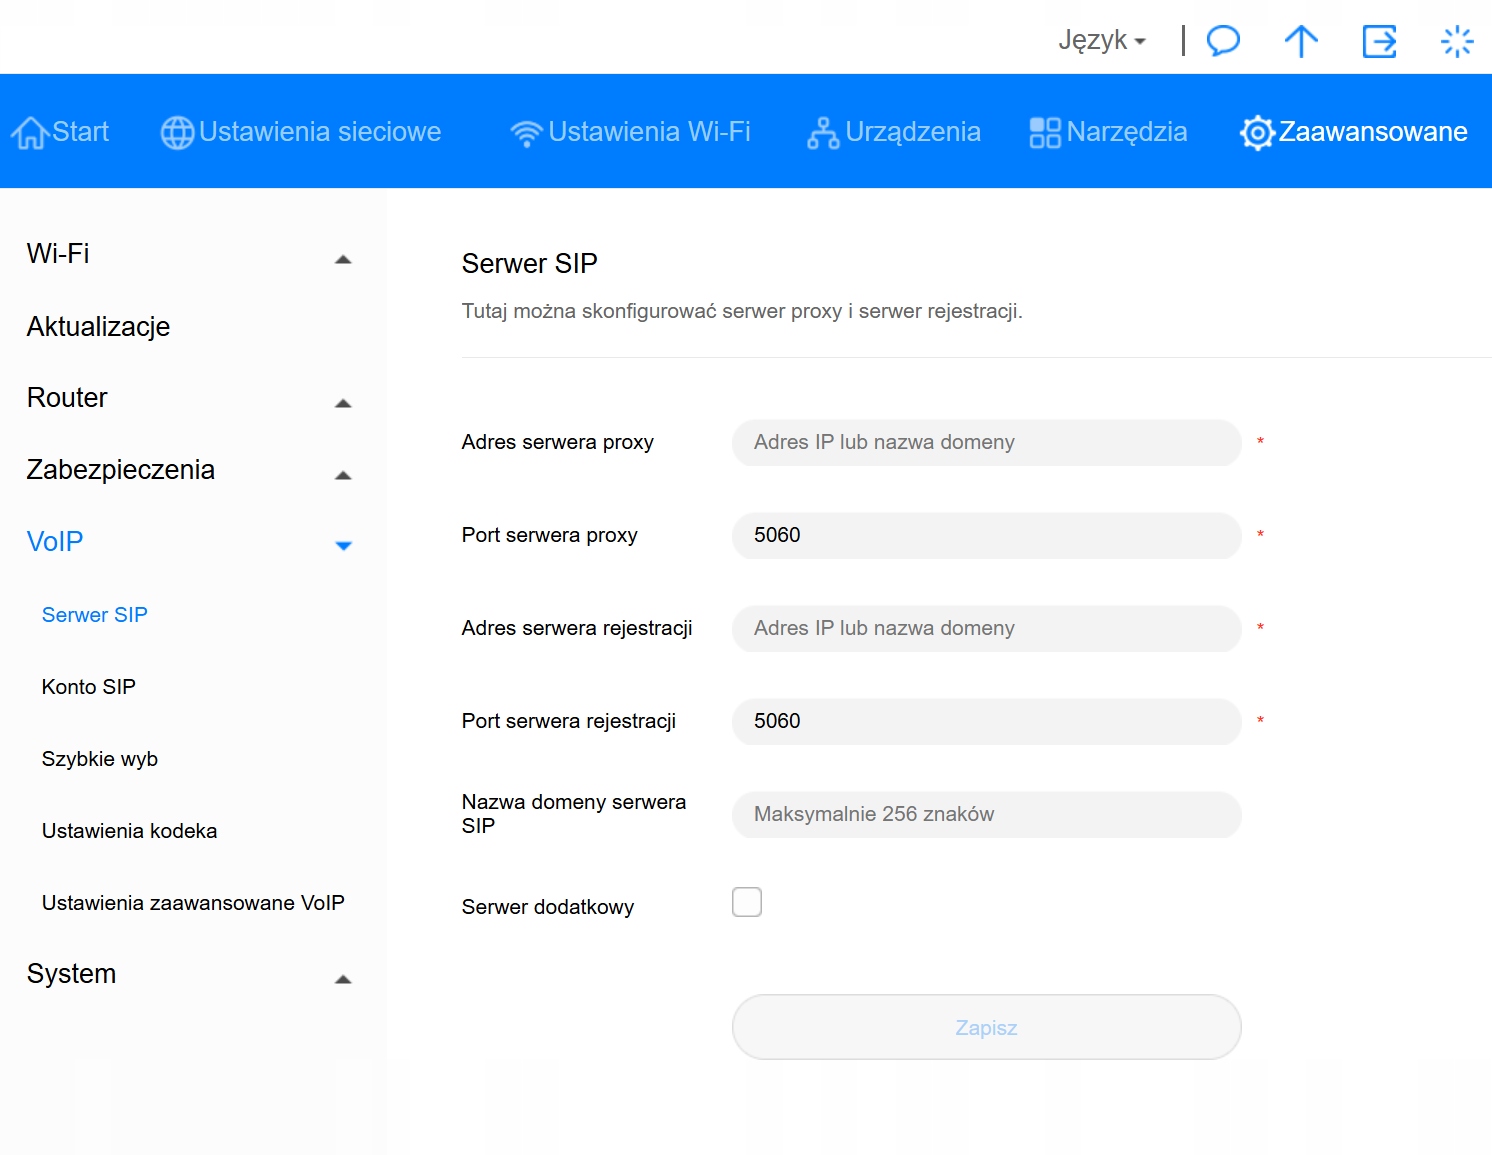
Task: Click the globe icon for Ustawienia sieciowe
Action: pyautogui.click(x=177, y=132)
